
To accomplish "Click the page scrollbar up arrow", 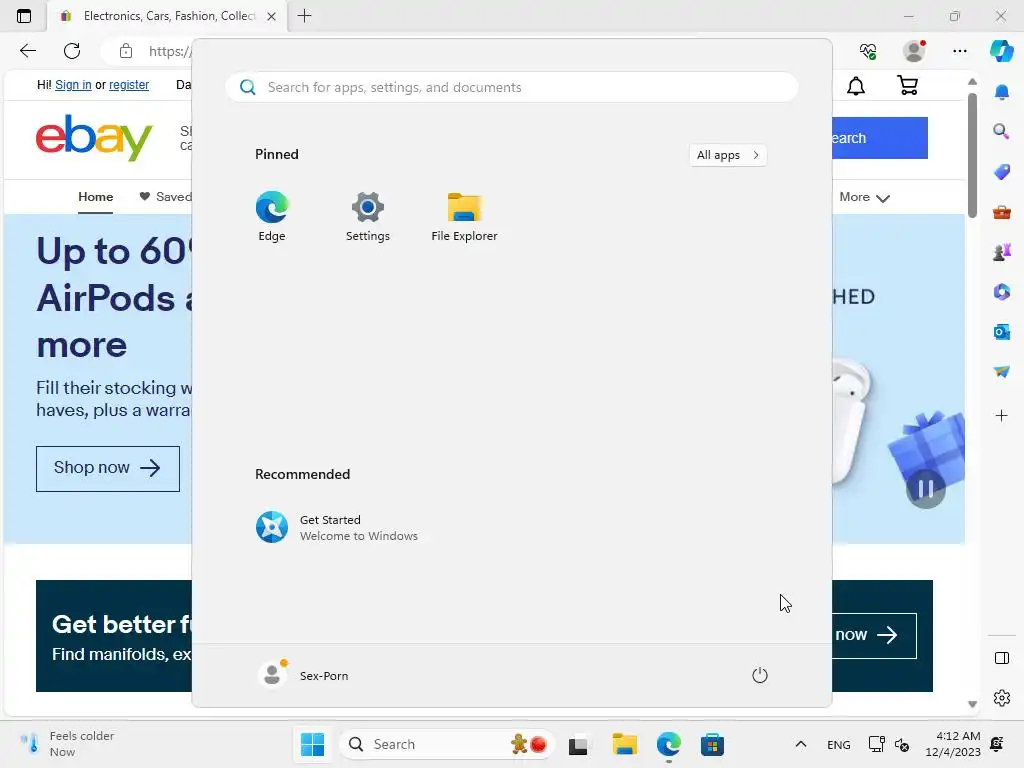I will pos(972,82).
